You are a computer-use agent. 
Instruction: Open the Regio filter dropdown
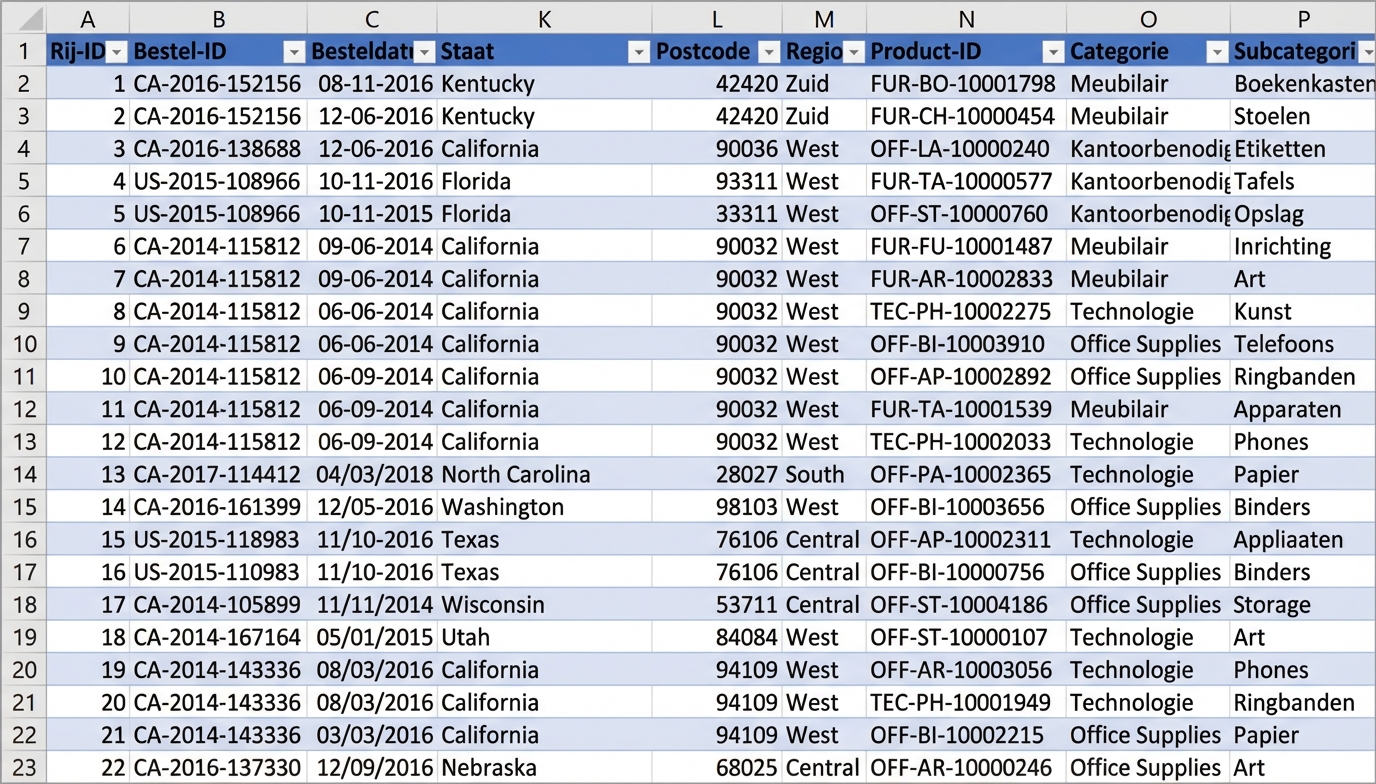click(853, 52)
